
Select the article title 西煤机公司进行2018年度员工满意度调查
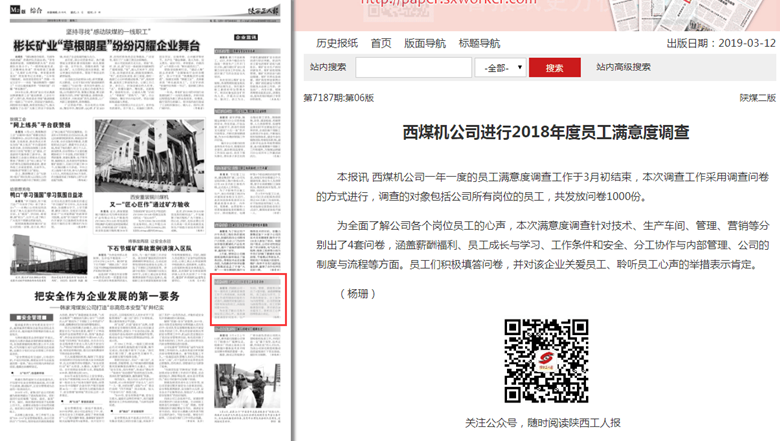[546, 132]
